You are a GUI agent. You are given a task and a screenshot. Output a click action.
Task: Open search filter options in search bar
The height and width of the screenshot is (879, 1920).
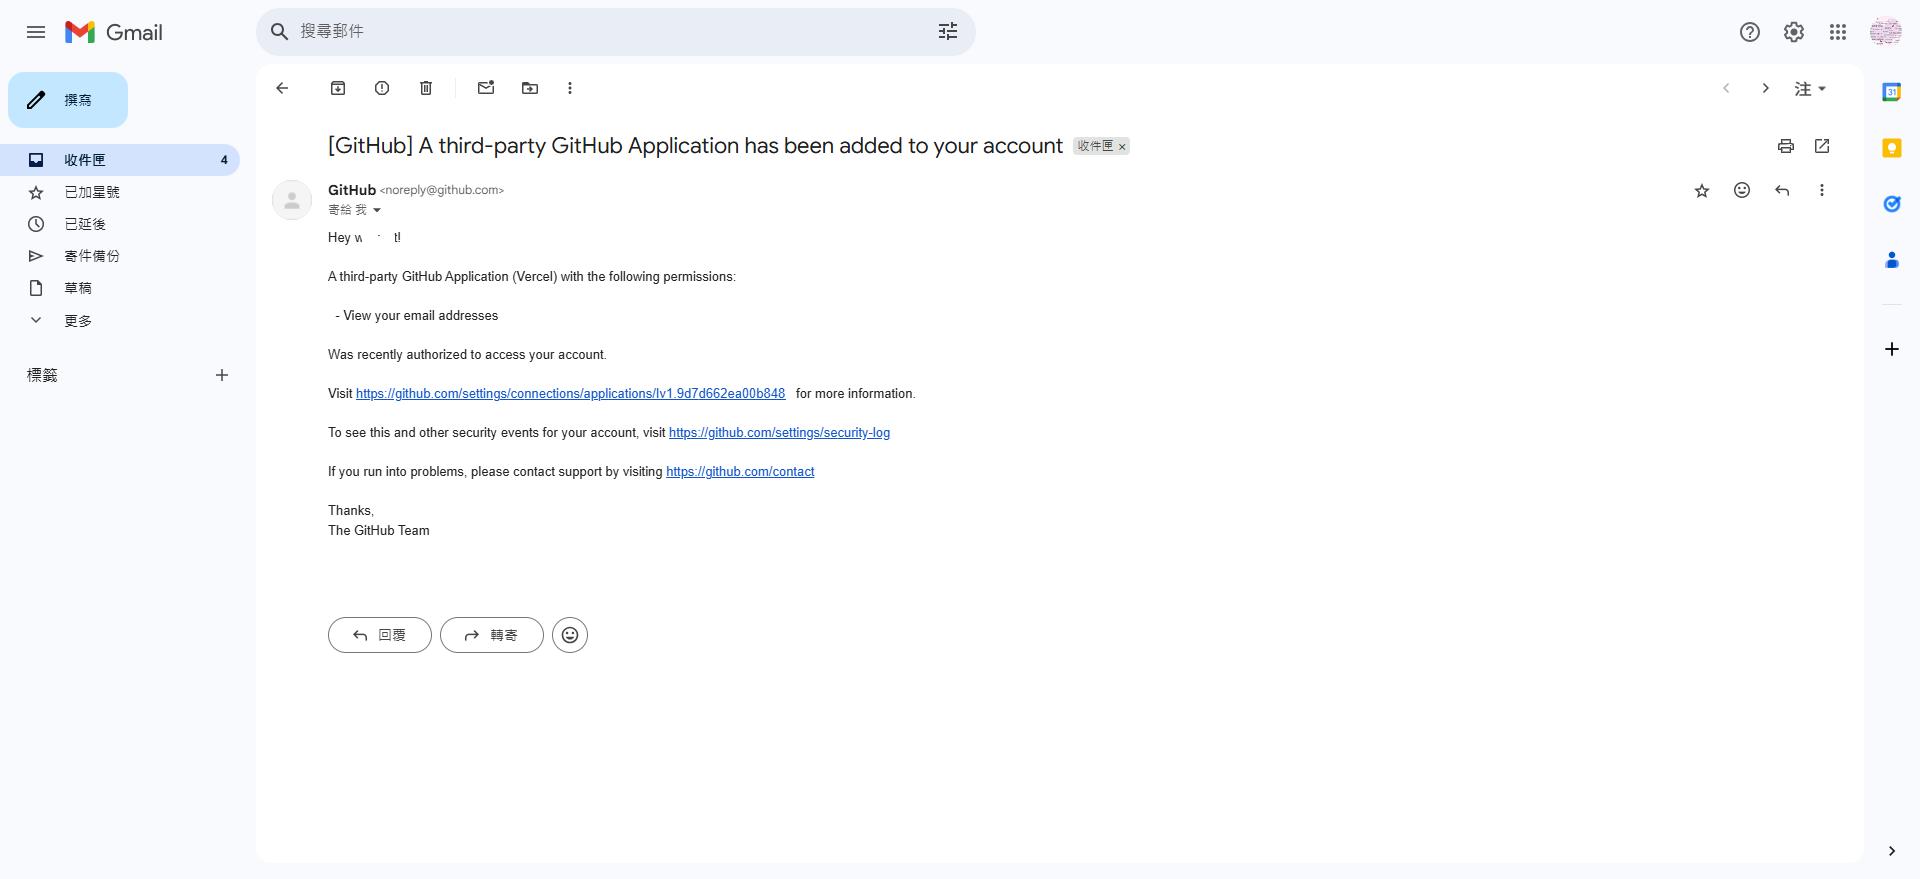(947, 32)
